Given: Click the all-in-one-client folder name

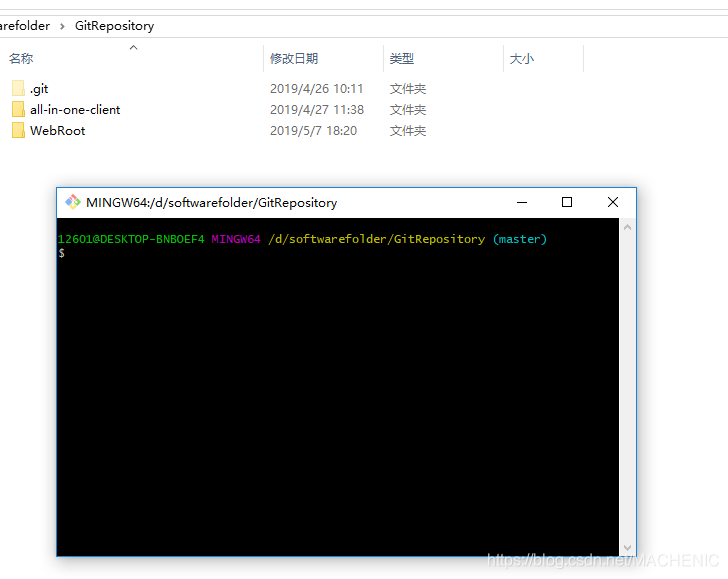Looking at the screenshot, I should (75, 110).
